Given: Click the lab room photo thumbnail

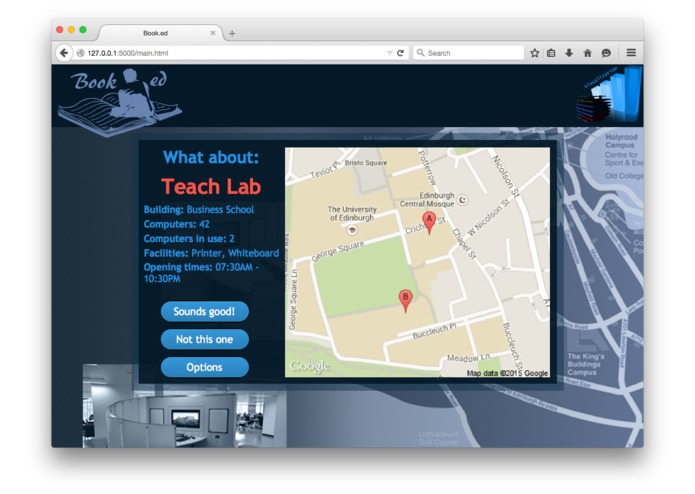Looking at the screenshot, I should 184,405.
